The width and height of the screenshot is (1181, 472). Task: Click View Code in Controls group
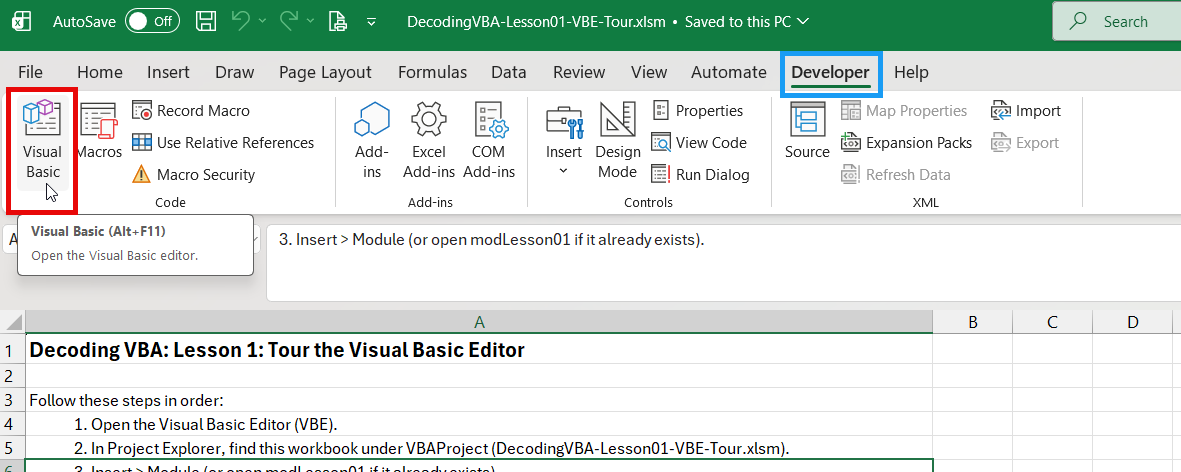(699, 142)
